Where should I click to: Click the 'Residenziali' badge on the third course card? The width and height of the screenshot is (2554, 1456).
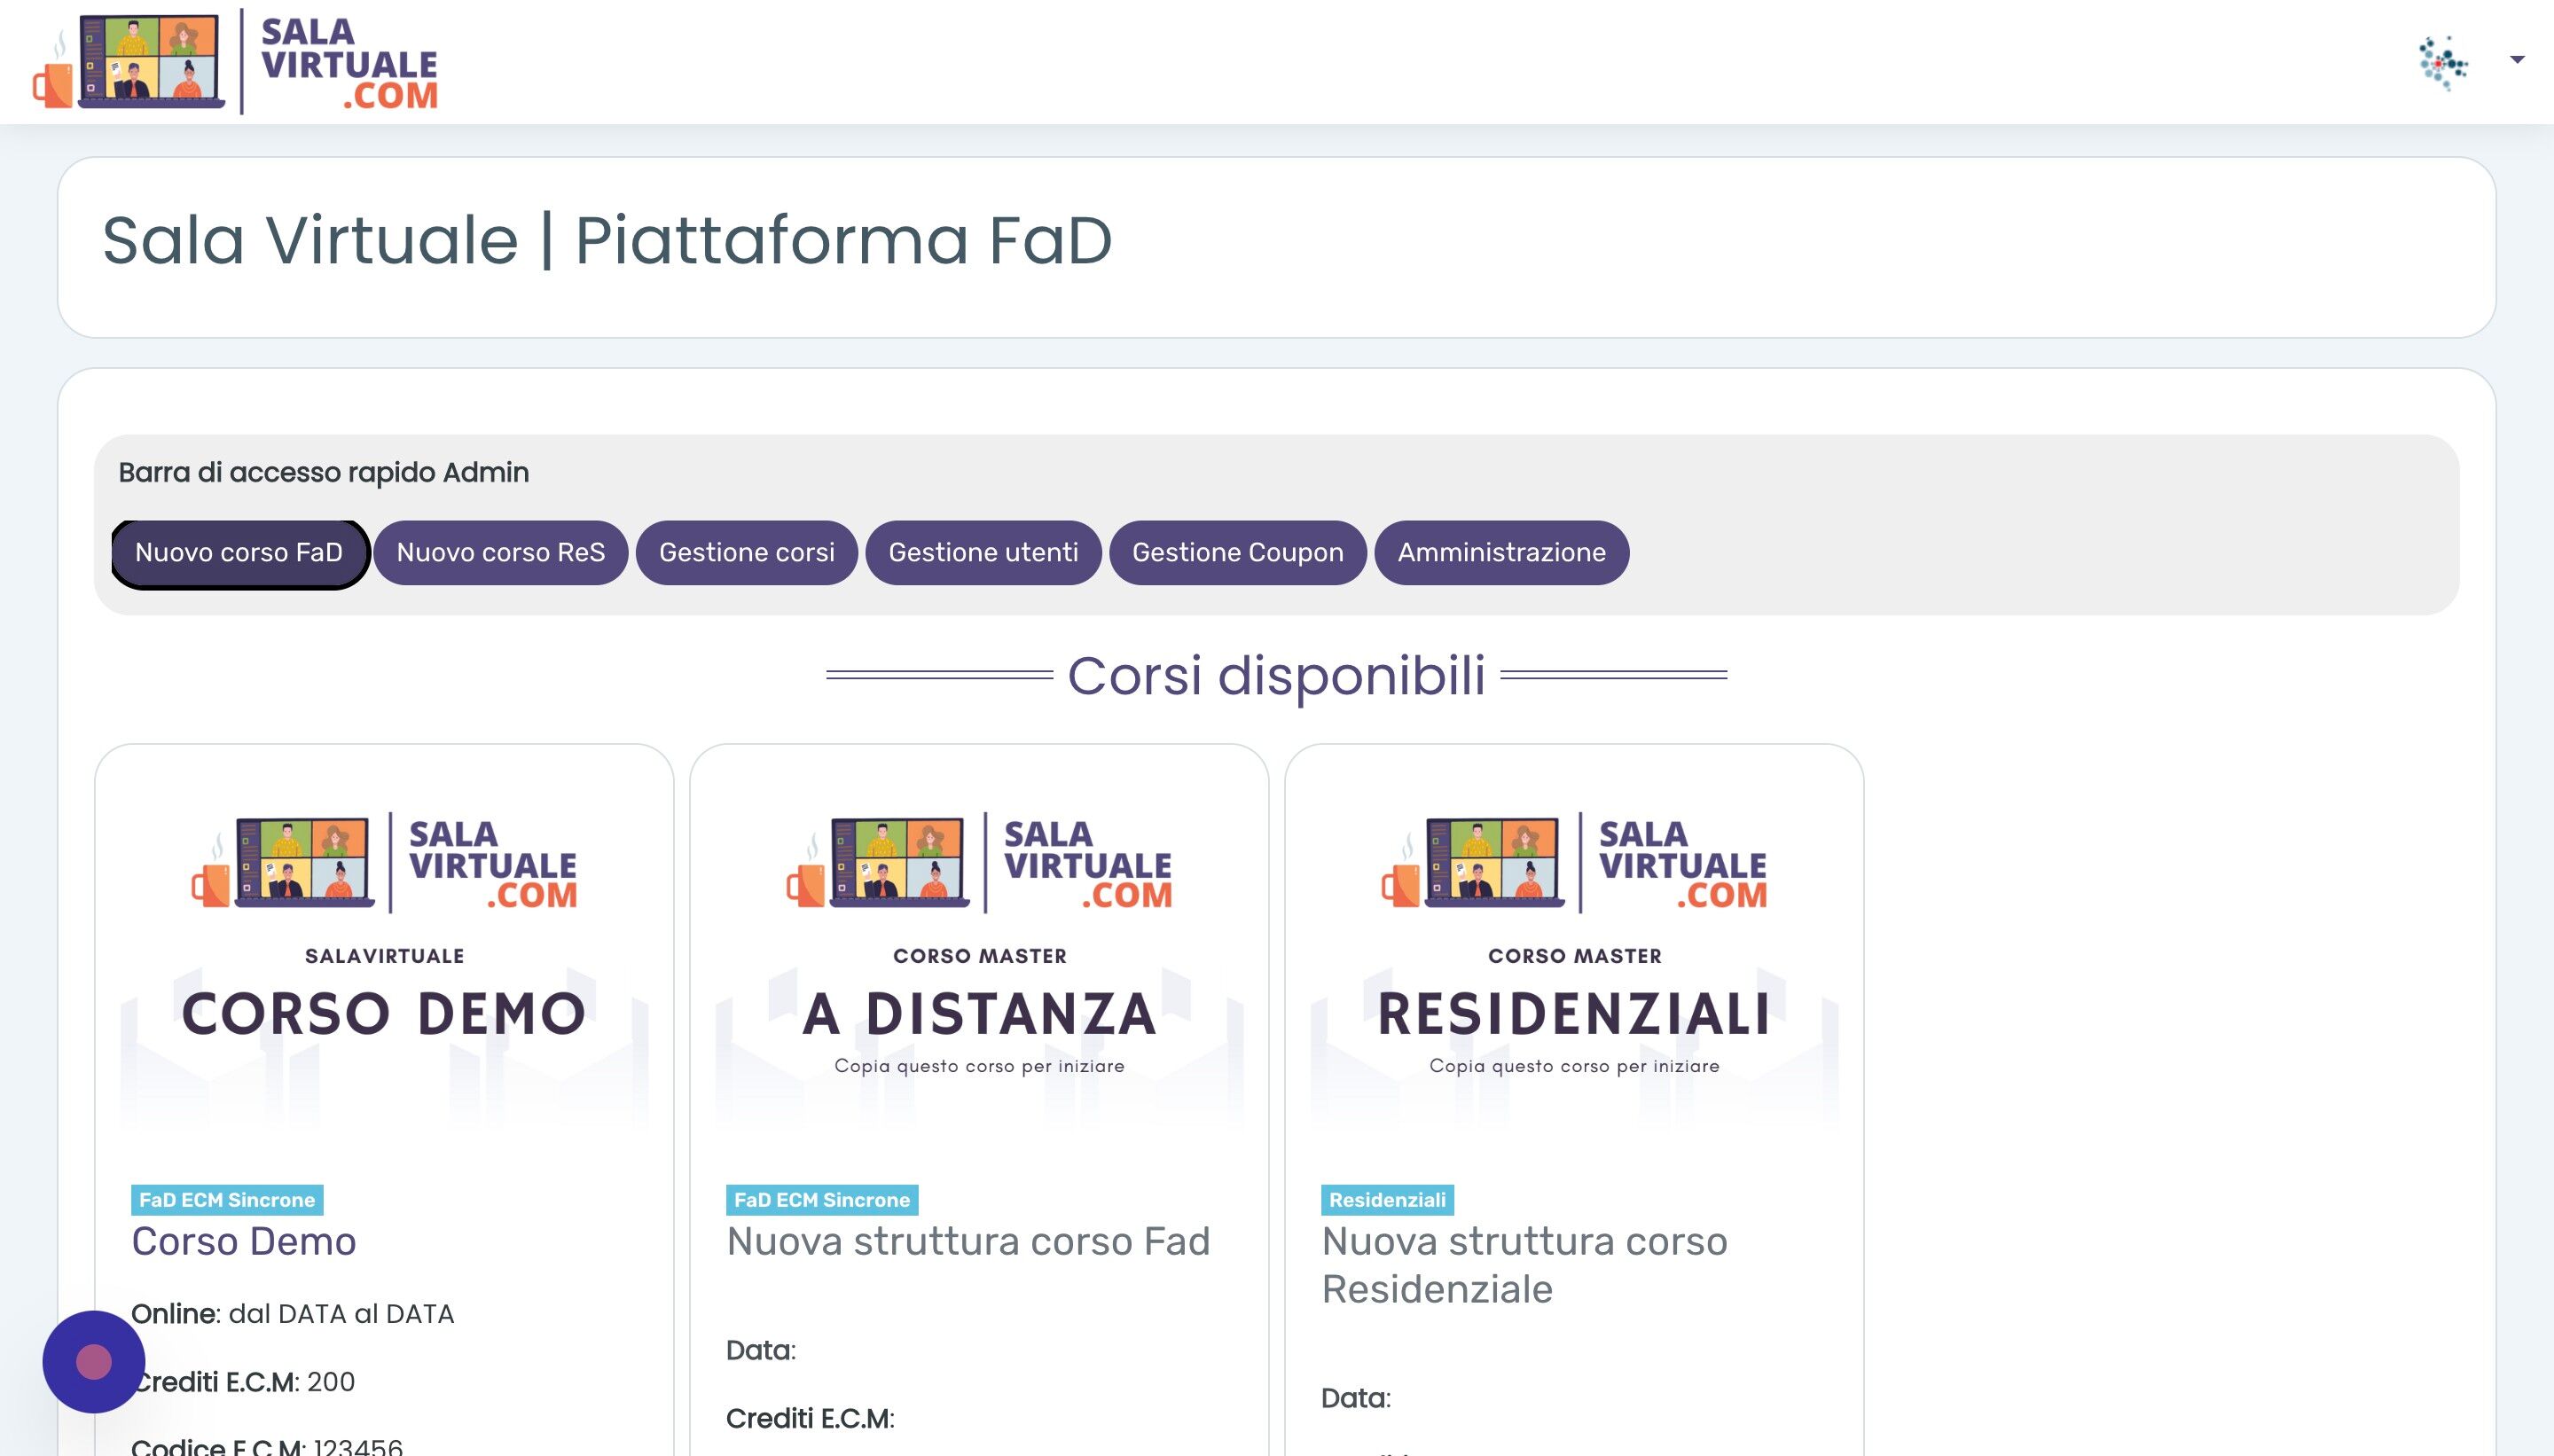point(1388,1199)
